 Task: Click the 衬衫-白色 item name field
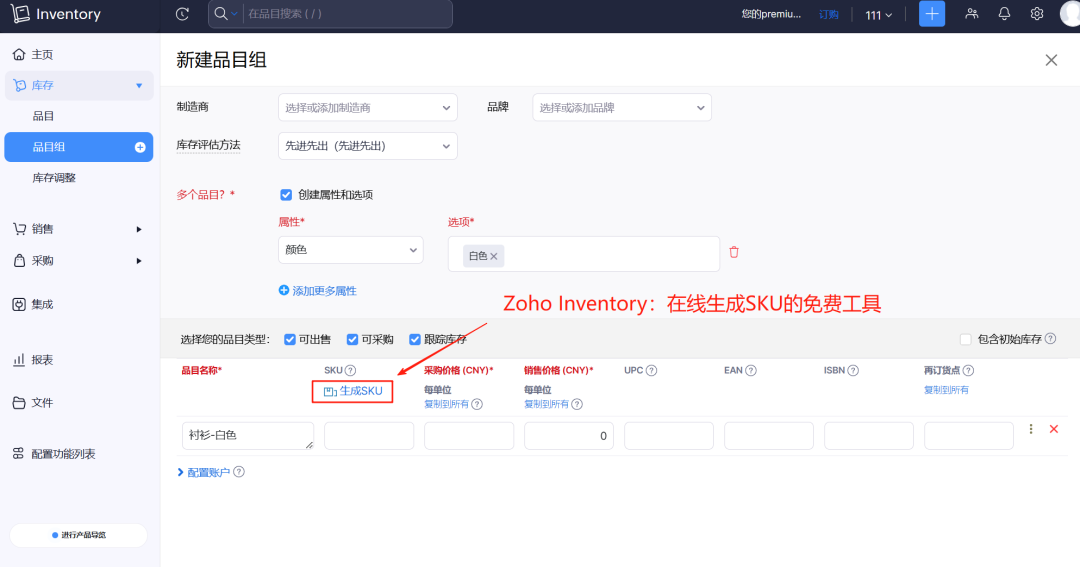coord(248,435)
